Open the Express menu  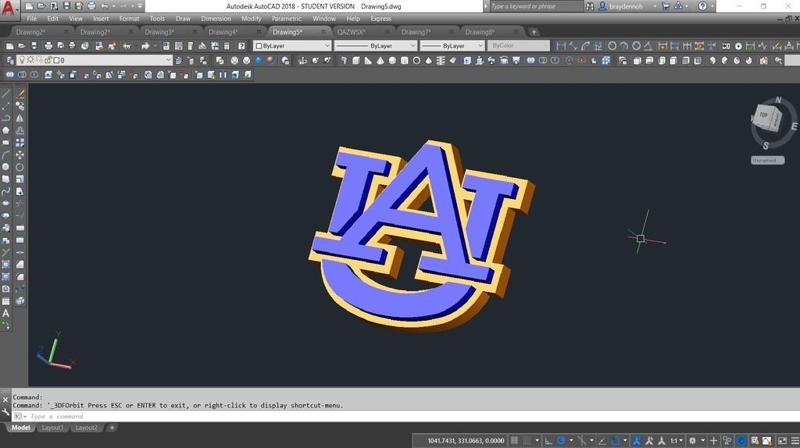click(381, 19)
